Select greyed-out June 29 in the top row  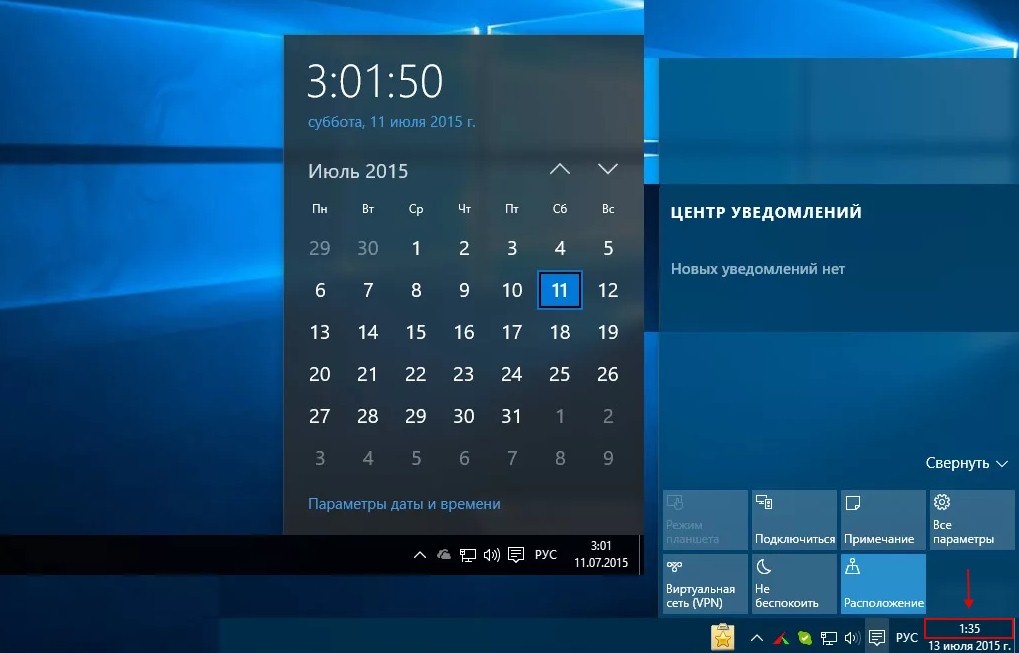tap(320, 248)
